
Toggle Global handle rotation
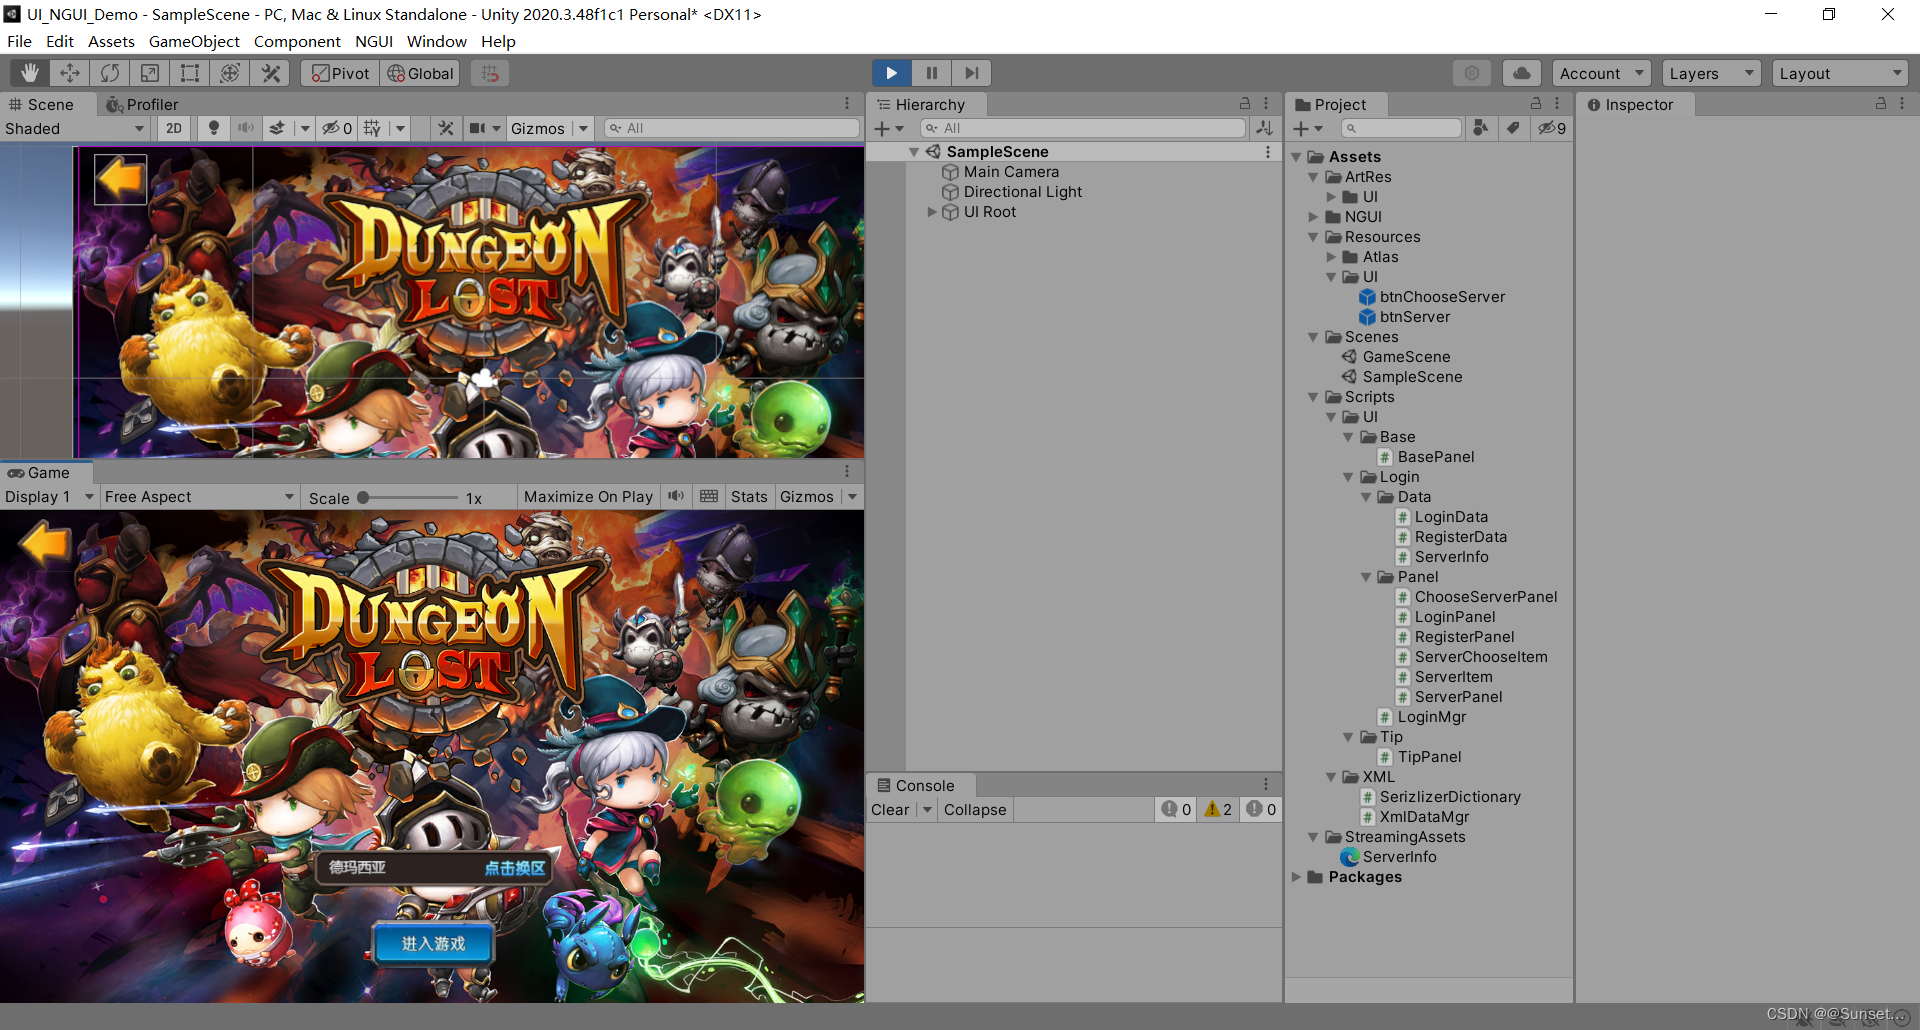click(x=420, y=73)
